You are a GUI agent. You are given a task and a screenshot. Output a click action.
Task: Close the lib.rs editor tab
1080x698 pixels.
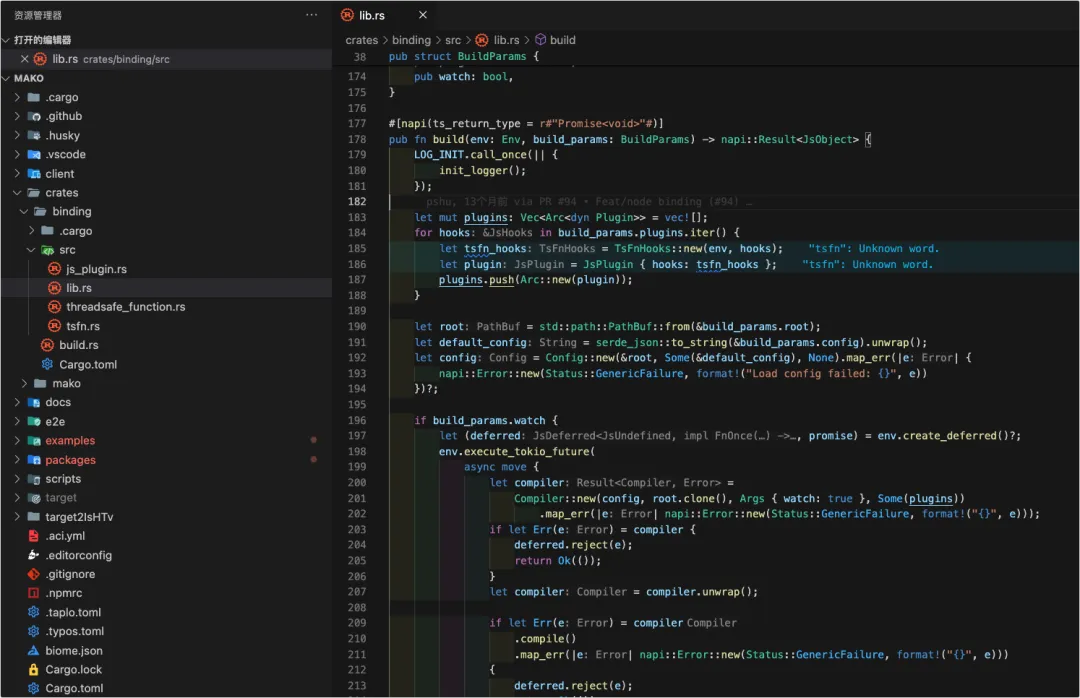click(422, 15)
